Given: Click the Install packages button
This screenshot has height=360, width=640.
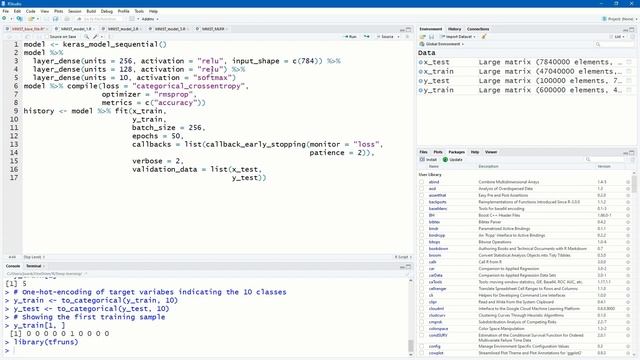Looking at the screenshot, I should pyautogui.click(x=428, y=160).
